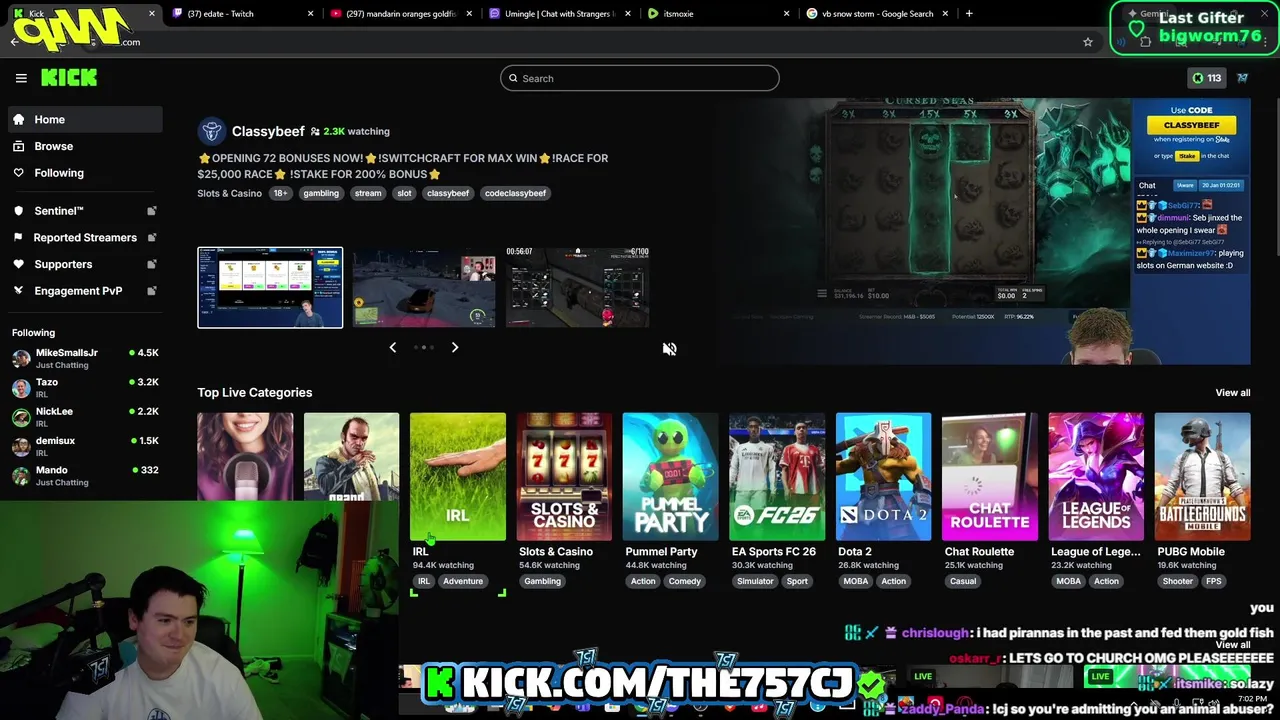This screenshot has height=720, width=1280.
Task: Focus the Kick search field
Action: (x=640, y=78)
